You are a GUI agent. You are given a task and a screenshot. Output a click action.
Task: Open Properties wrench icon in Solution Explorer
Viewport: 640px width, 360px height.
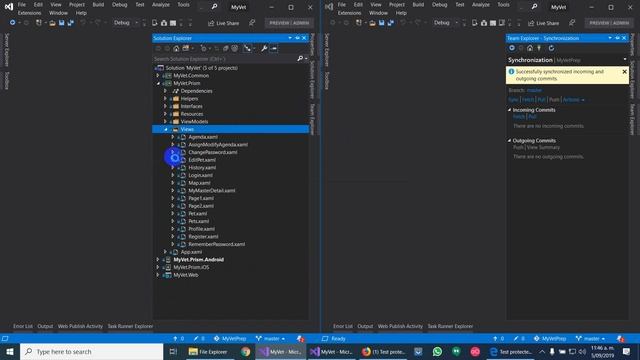(264, 49)
